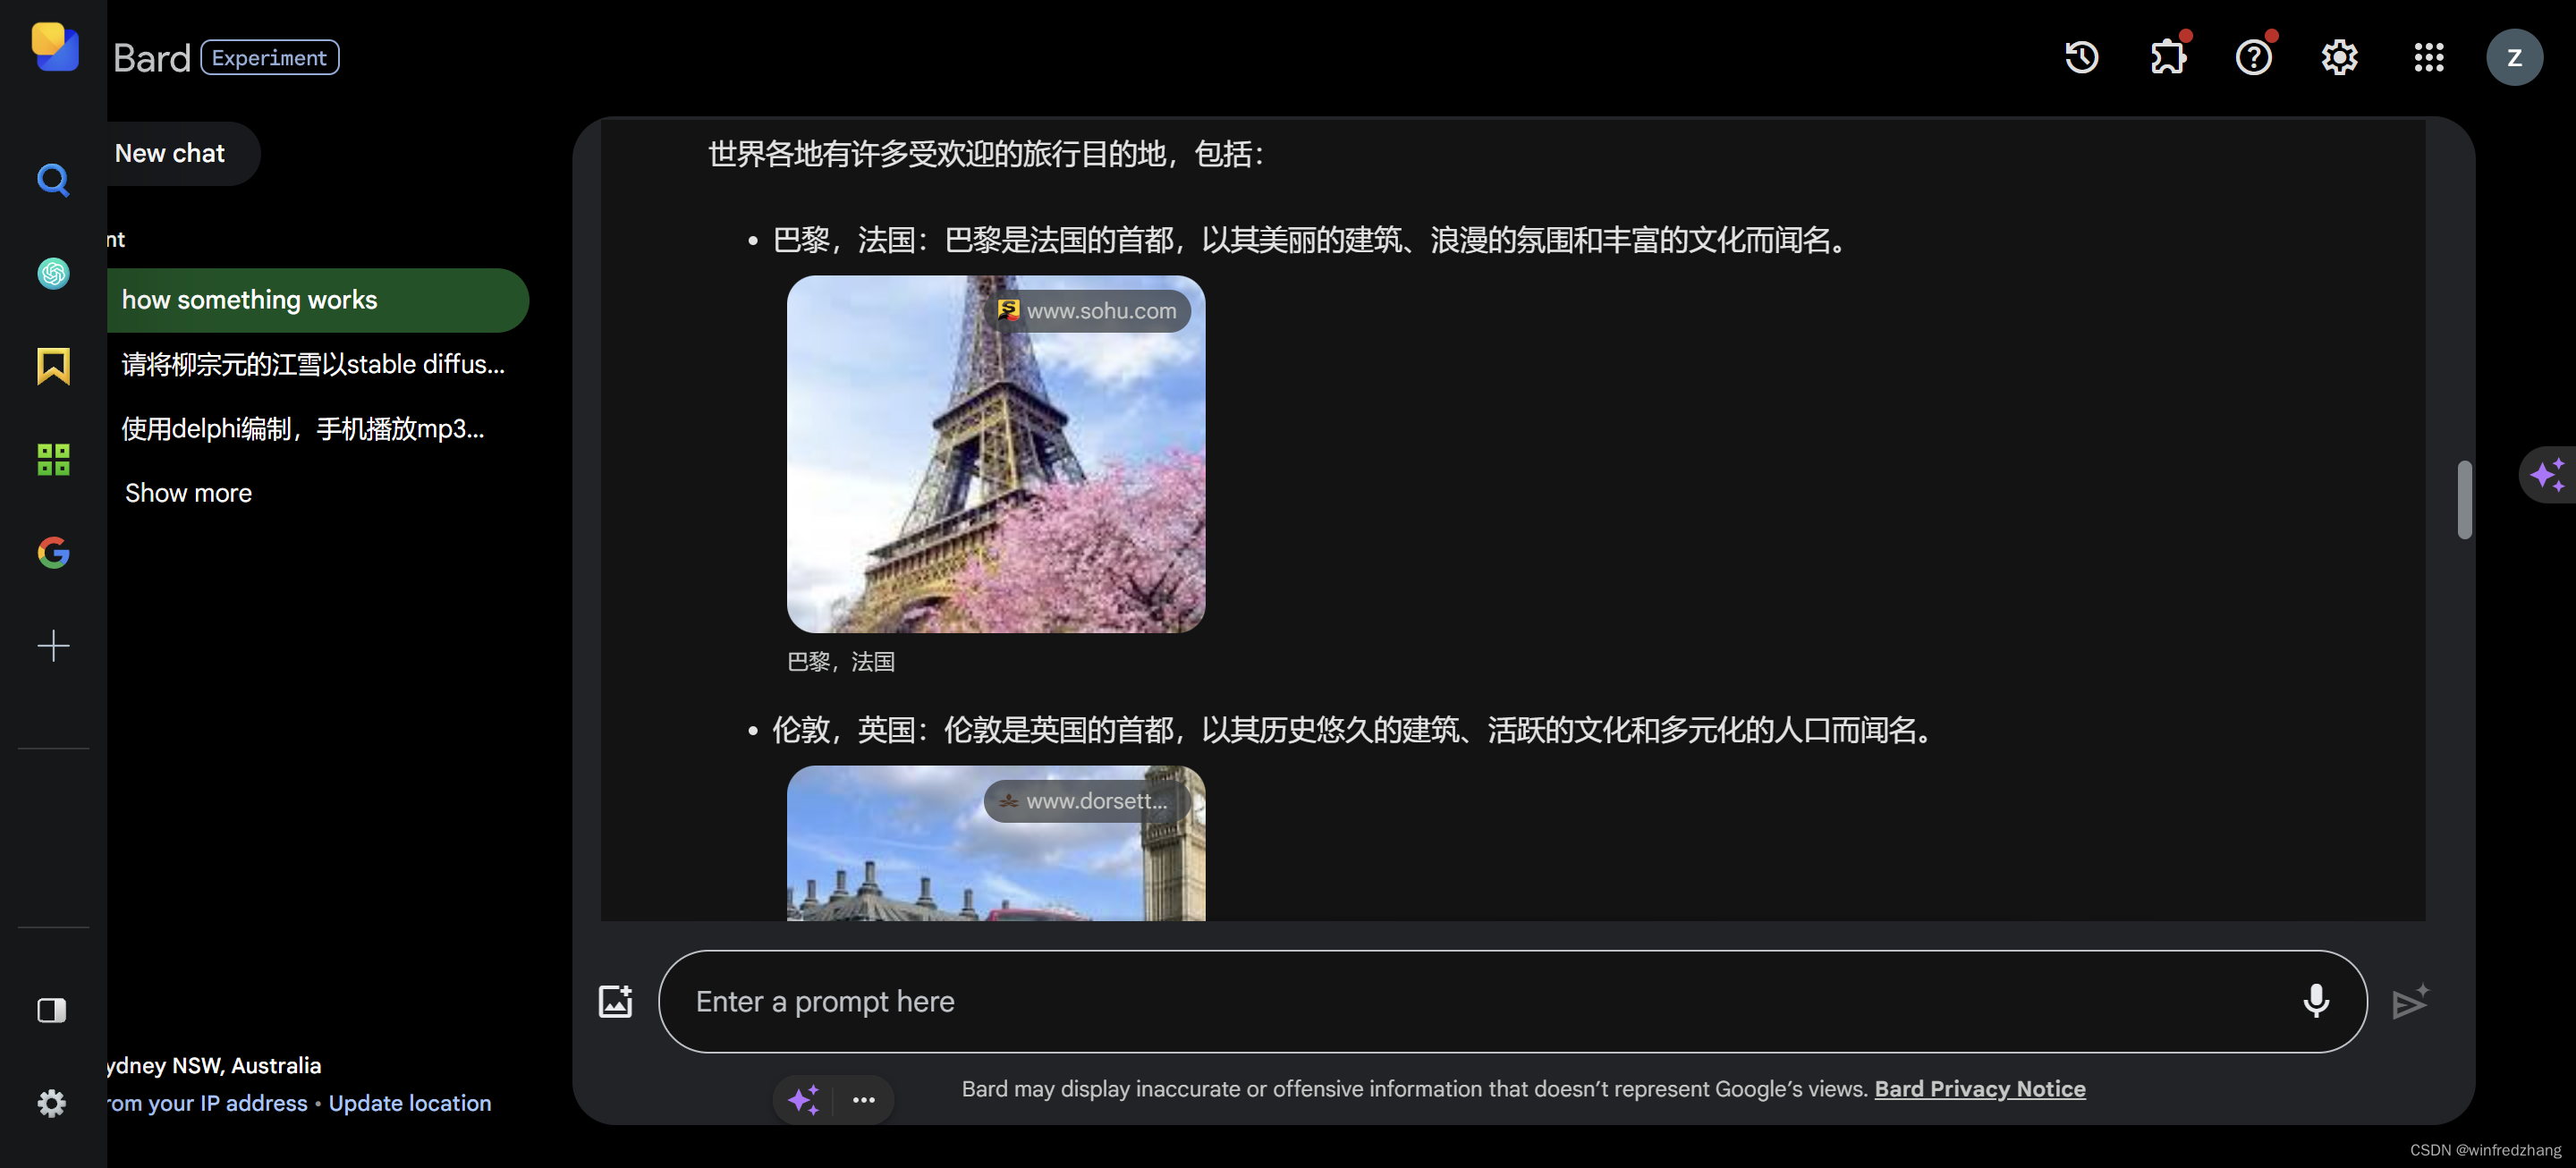Open the Eiffel Tower image thumbnail
Image resolution: width=2576 pixels, height=1168 pixels.
[x=996, y=453]
